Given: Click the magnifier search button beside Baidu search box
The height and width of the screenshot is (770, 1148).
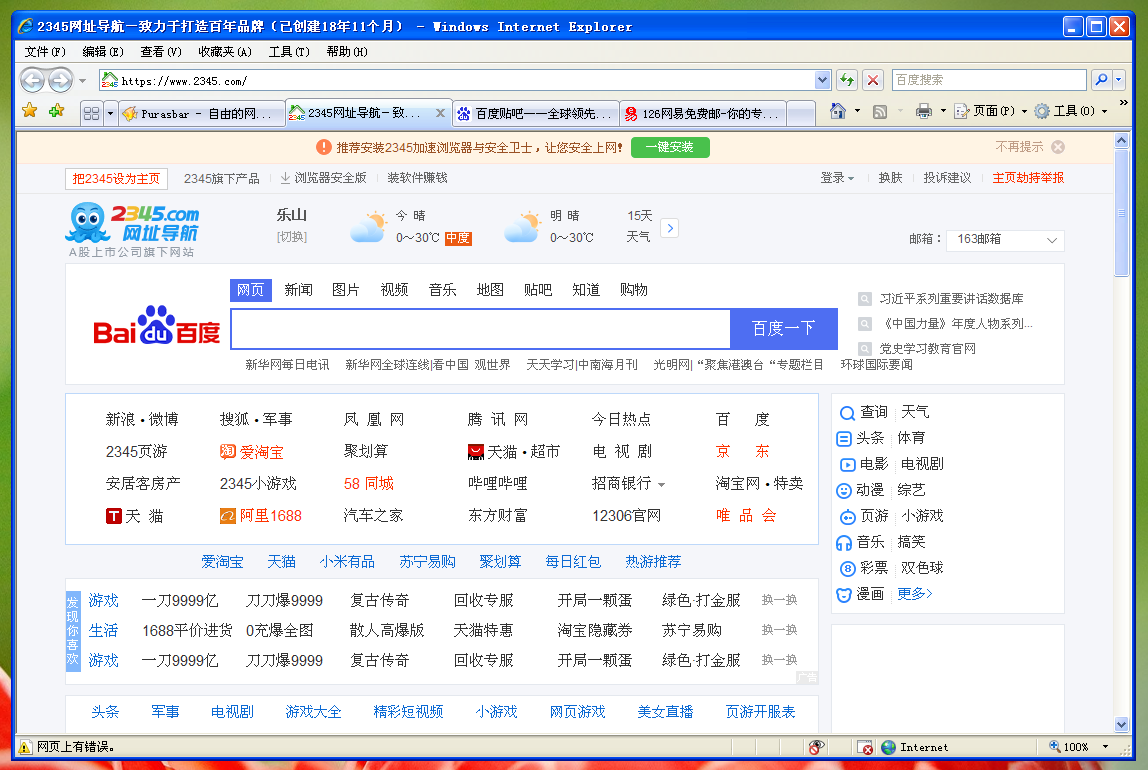Looking at the screenshot, I should click(x=1101, y=79).
